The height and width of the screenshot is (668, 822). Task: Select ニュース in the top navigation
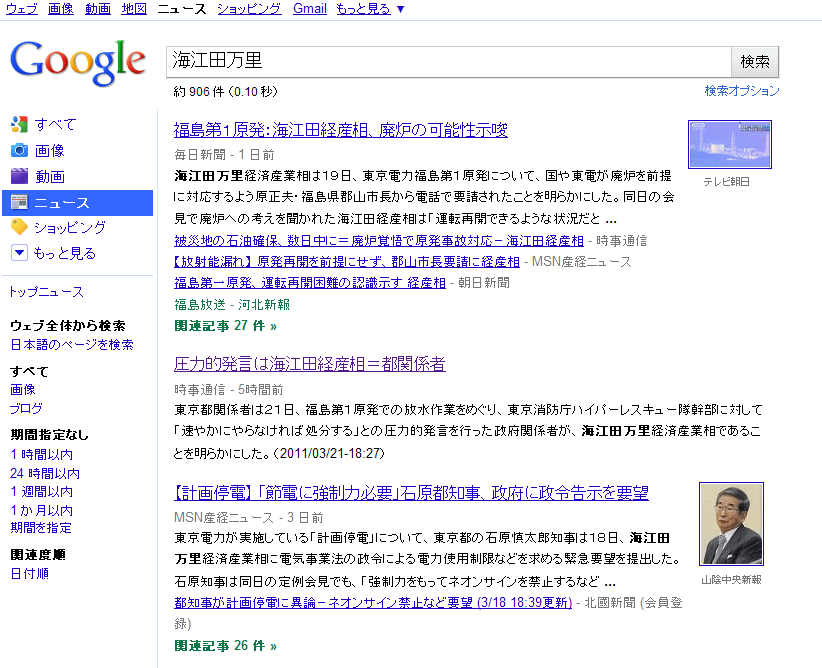click(x=182, y=9)
